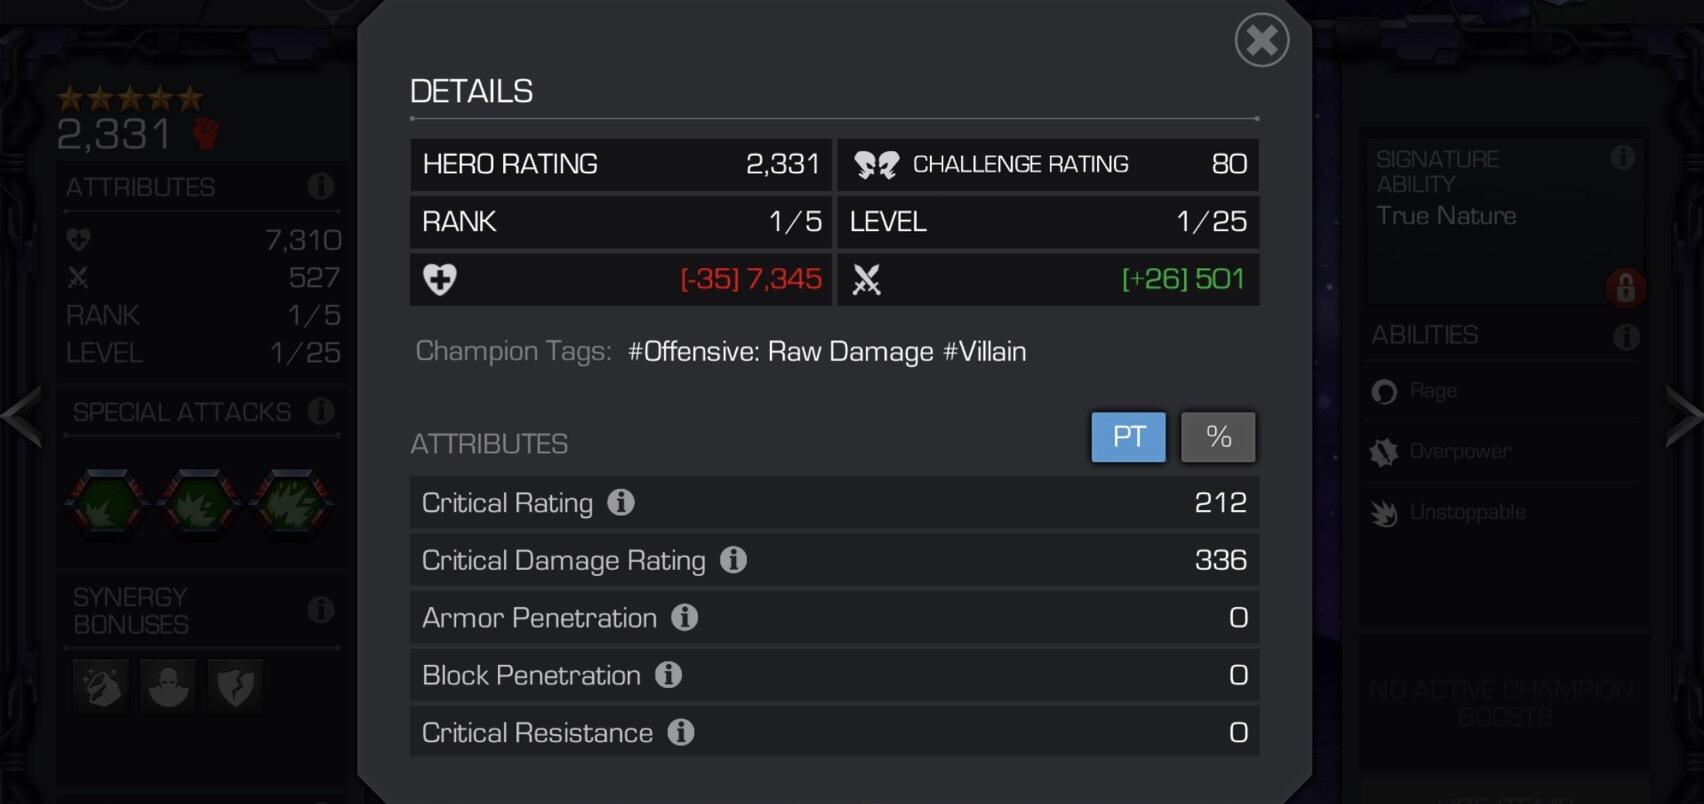The height and width of the screenshot is (804, 1704).
Task: Tap the Special Attacks info icon
Action: point(319,411)
